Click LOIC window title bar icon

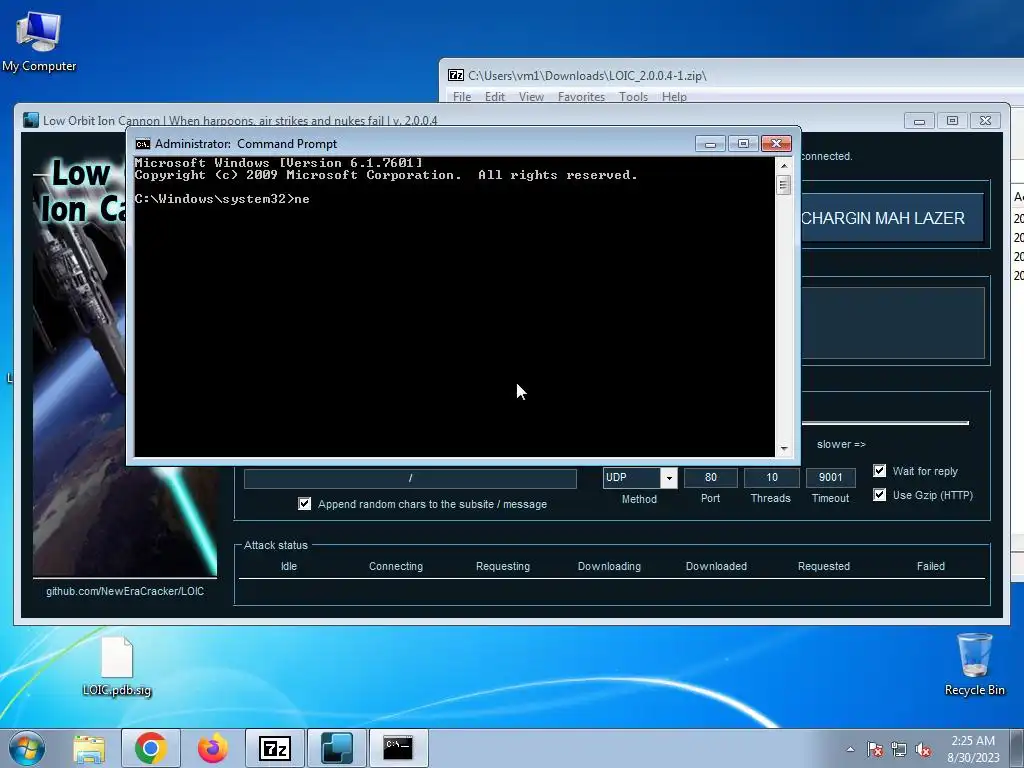click(x=31, y=120)
